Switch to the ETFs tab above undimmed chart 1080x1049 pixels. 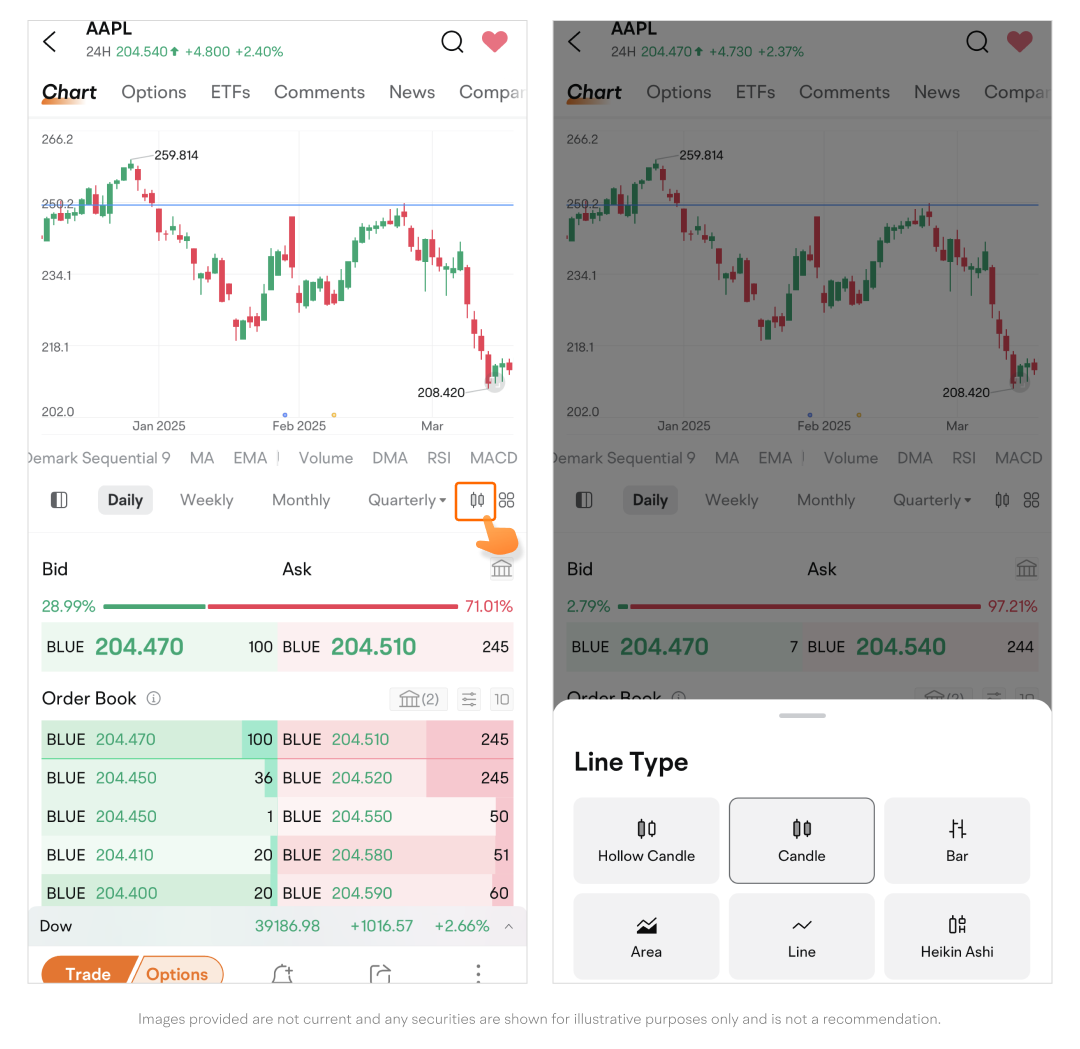(x=230, y=92)
